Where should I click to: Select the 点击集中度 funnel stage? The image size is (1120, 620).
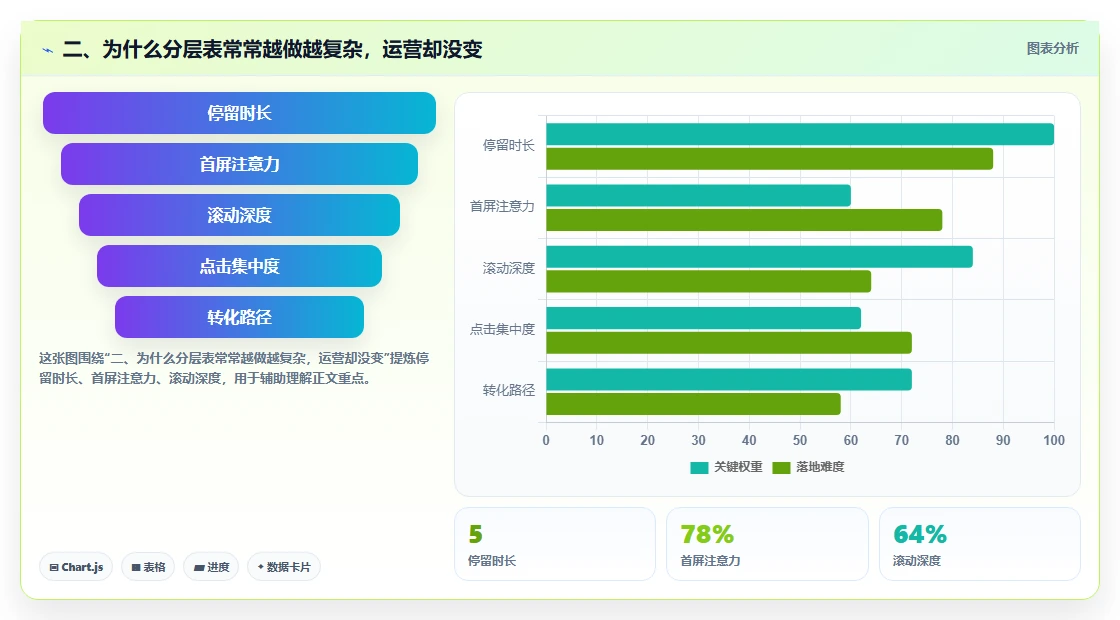click(239, 266)
